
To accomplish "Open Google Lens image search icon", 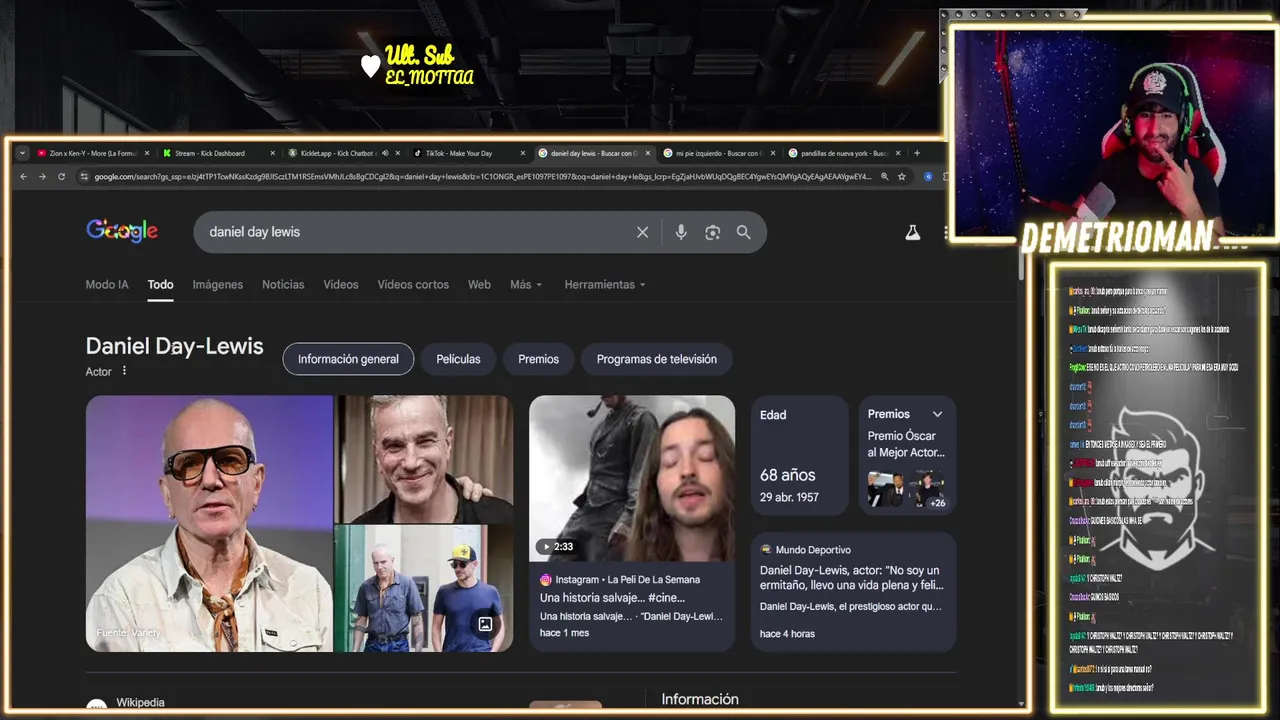I will [x=712, y=232].
